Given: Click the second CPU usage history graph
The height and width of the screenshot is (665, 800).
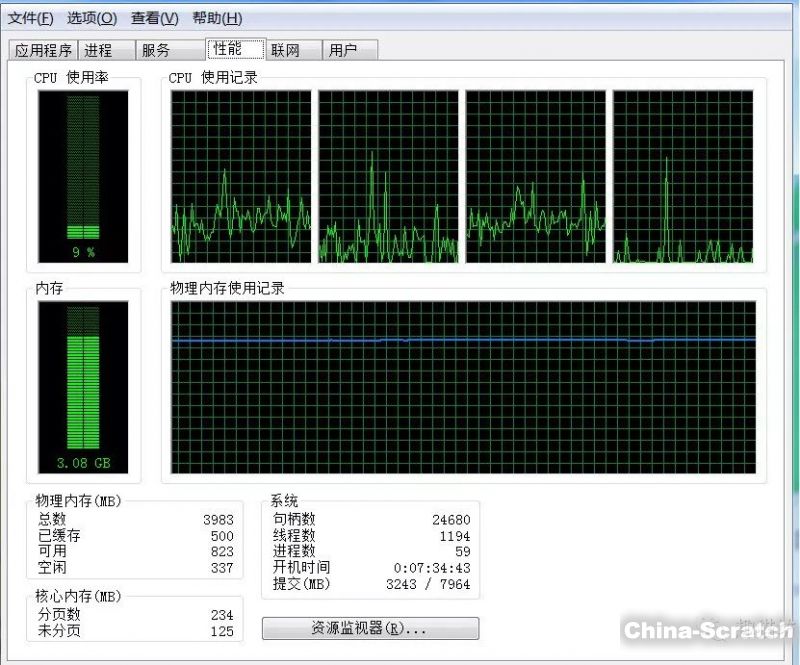Looking at the screenshot, I should click(x=388, y=177).
